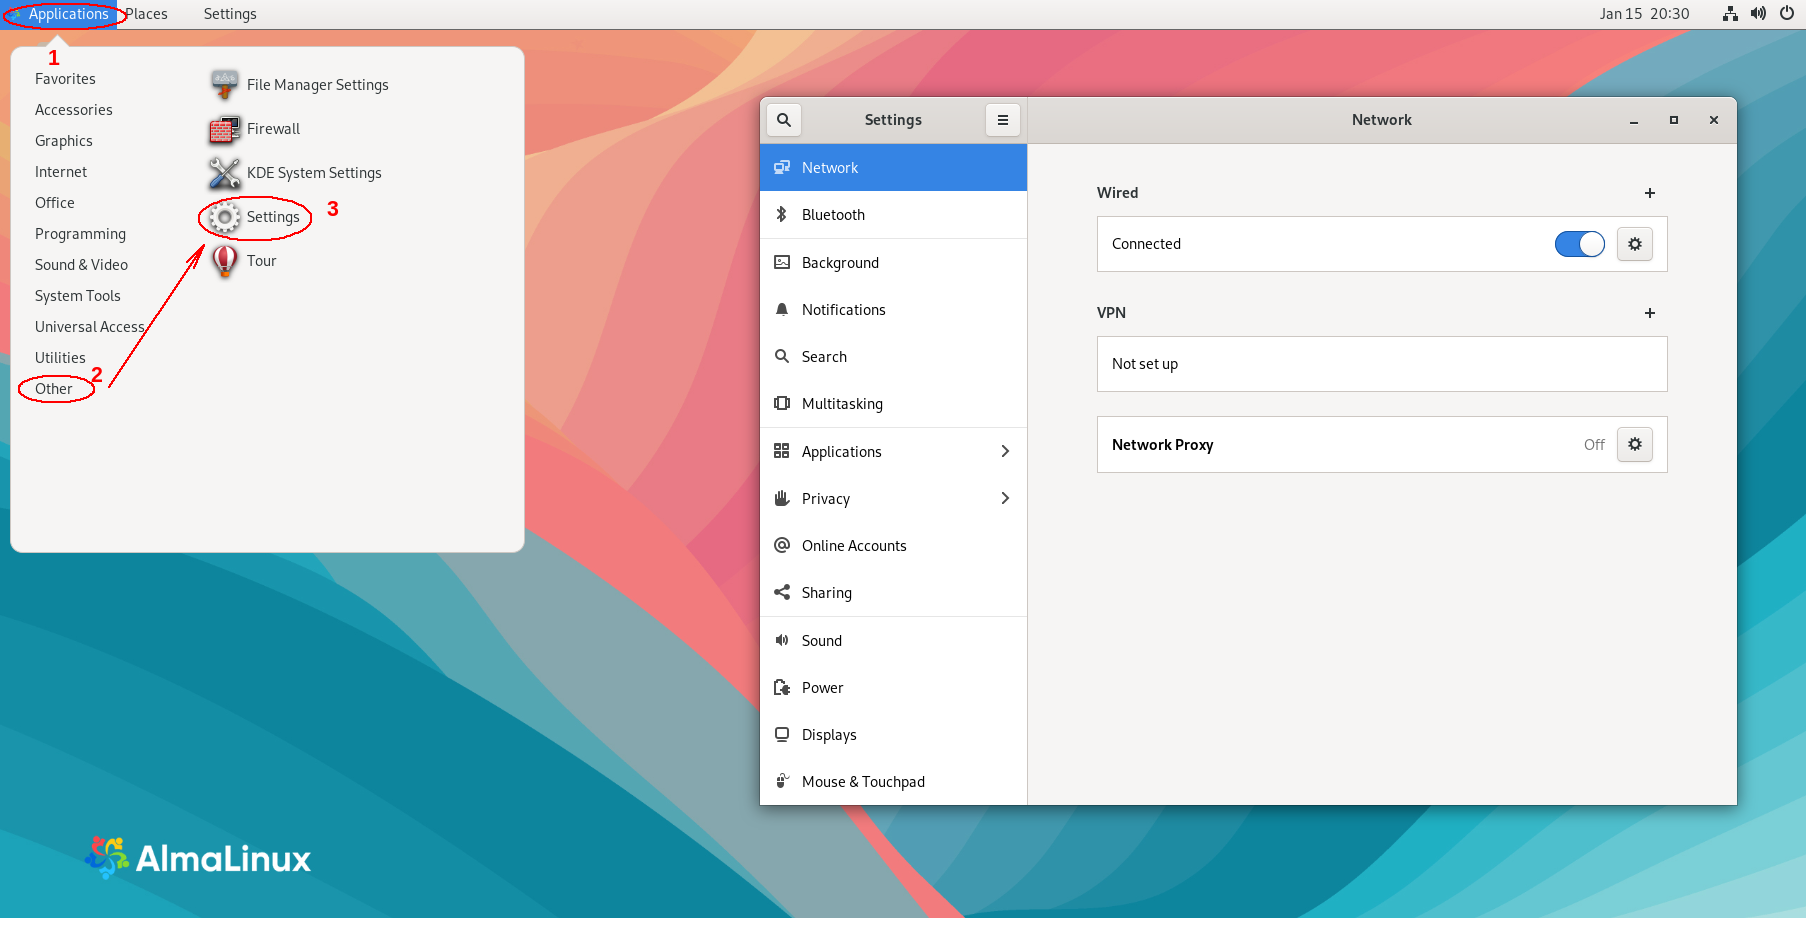The height and width of the screenshot is (948, 1806).
Task: Click the volume icon in top bar
Action: 1758,14
